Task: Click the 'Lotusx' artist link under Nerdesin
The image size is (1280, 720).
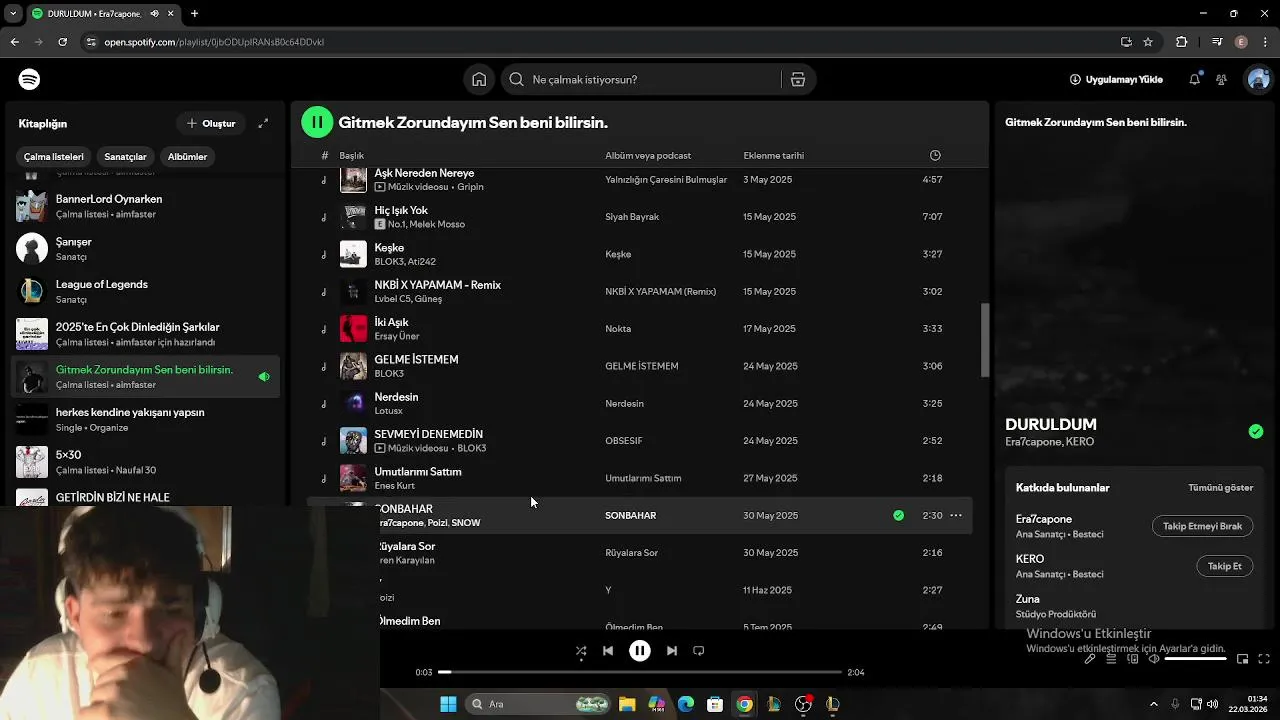Action: [388, 411]
